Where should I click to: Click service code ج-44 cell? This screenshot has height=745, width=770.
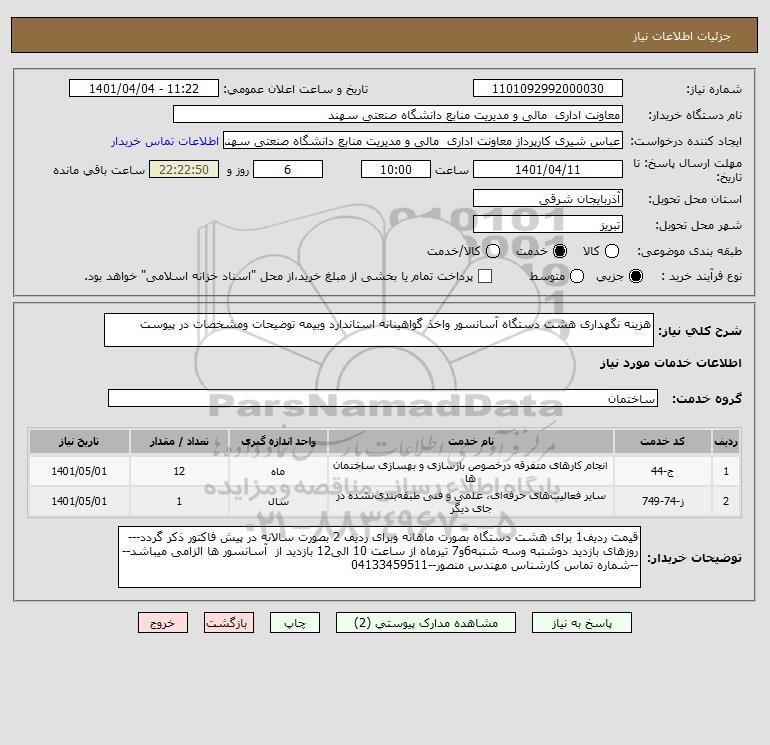tap(662, 471)
